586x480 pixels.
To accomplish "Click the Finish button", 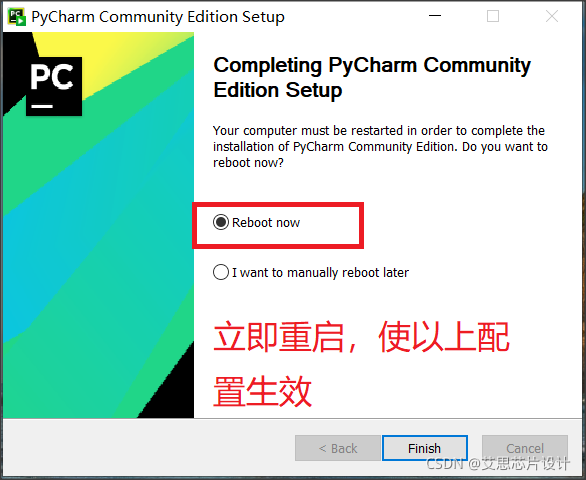I will tap(425, 448).
